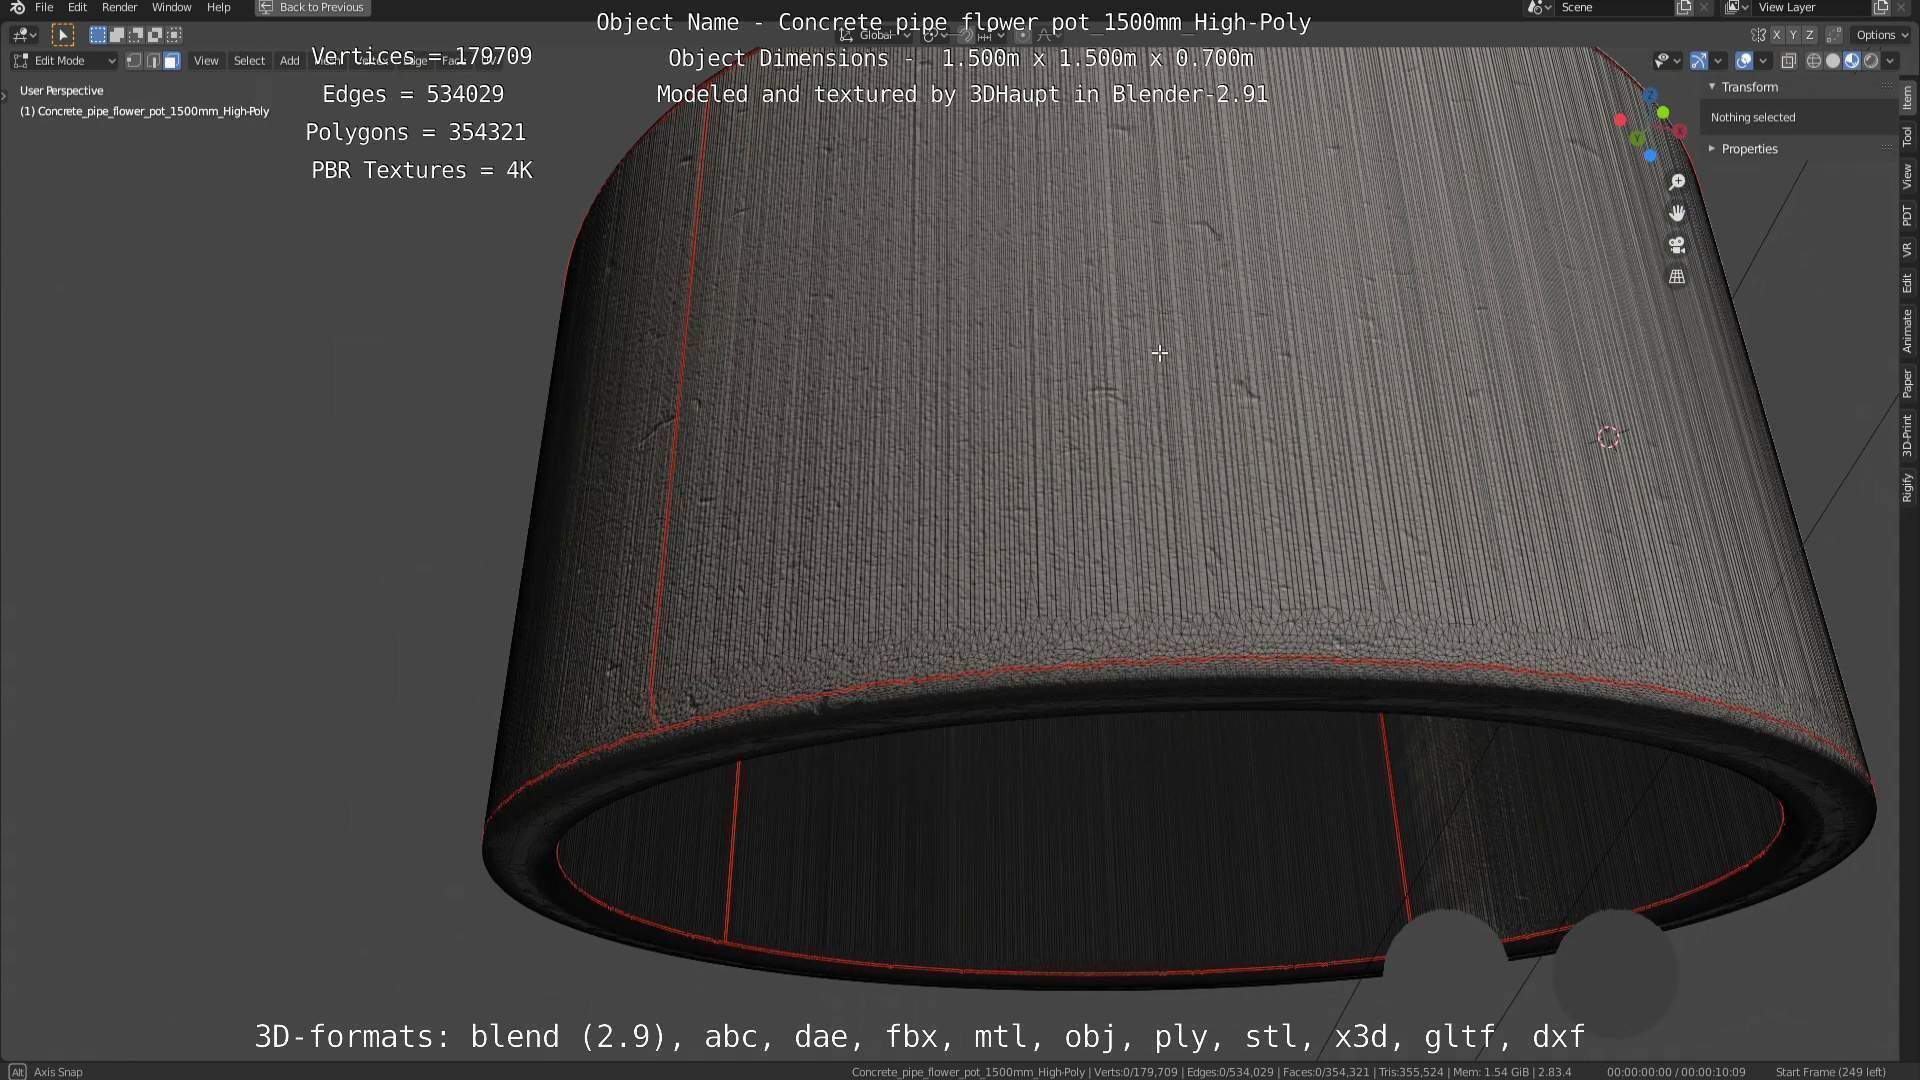Switch to material preview shading
This screenshot has width=1920, height=1080.
pos(1852,61)
